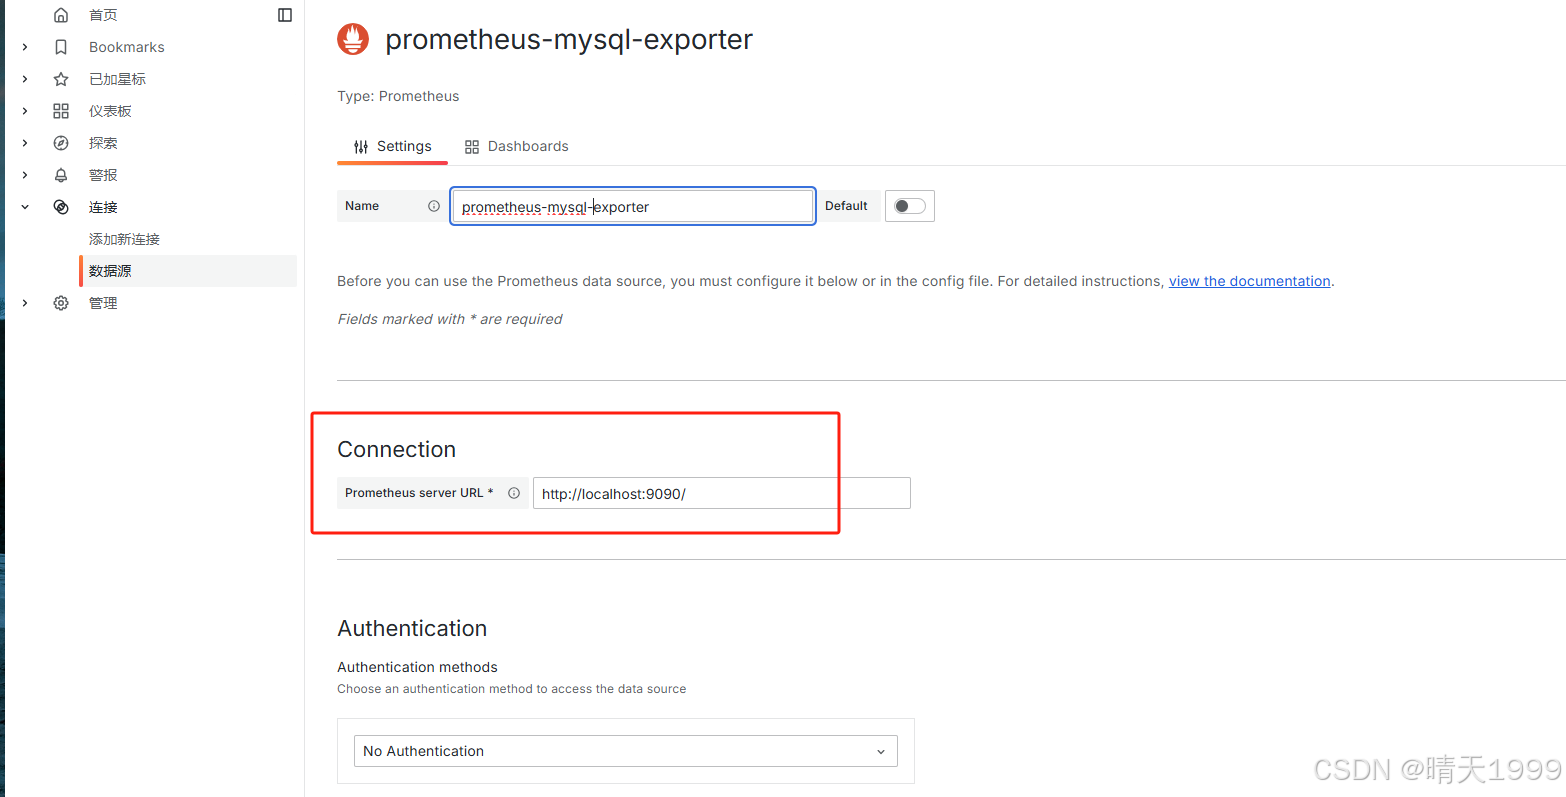Screen dimensions: 1566x797
Task: Expand the 警报 section chevron
Action: [25, 175]
